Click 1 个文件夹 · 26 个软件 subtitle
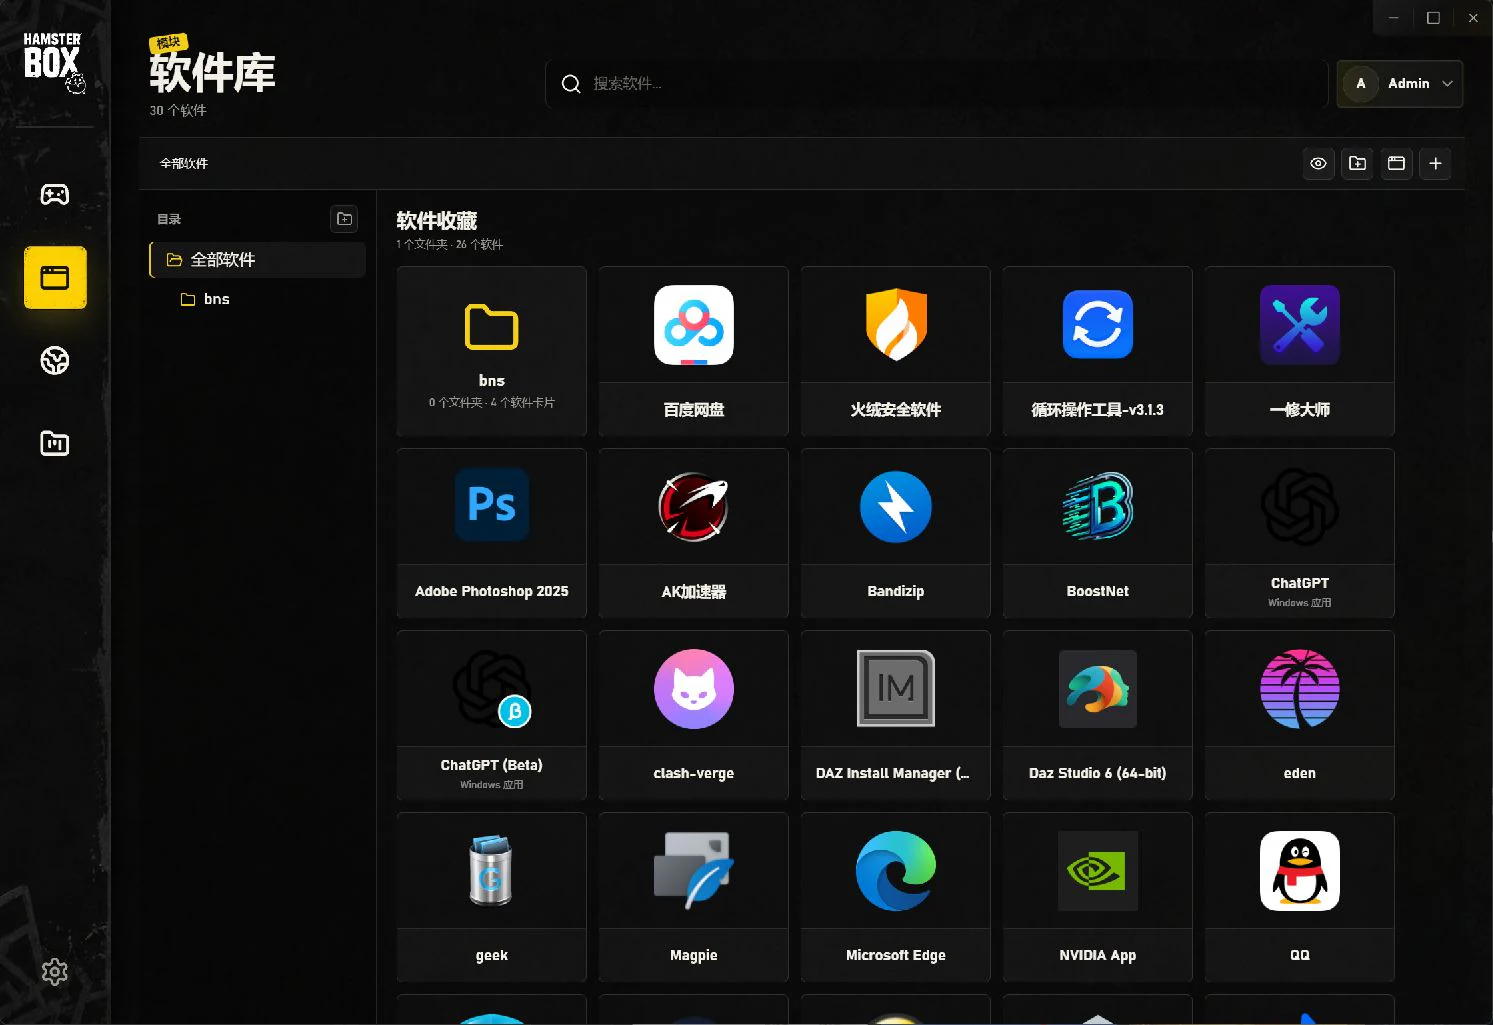 click(x=449, y=244)
